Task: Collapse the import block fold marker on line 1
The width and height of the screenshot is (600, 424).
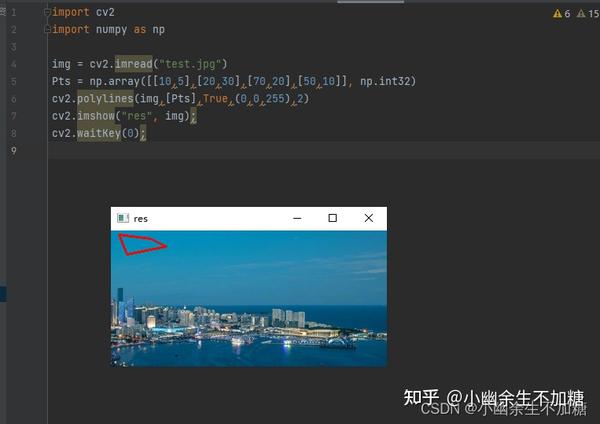Action: click(x=47, y=13)
